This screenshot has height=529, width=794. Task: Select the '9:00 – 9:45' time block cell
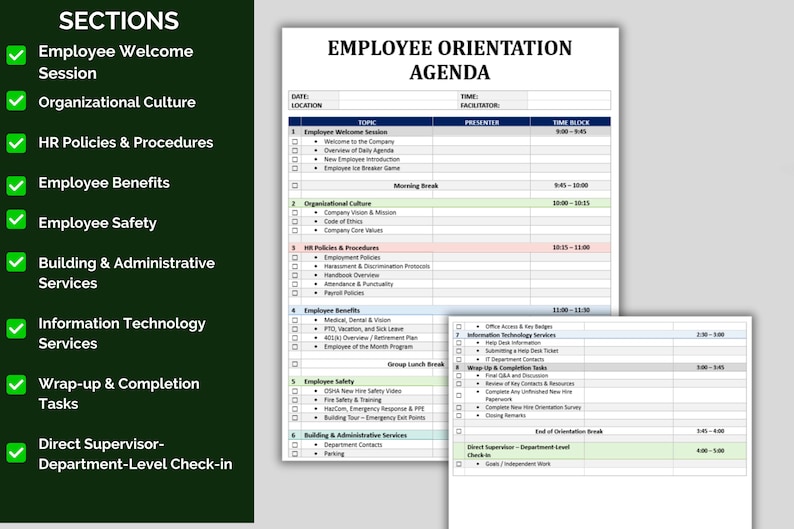coord(571,132)
